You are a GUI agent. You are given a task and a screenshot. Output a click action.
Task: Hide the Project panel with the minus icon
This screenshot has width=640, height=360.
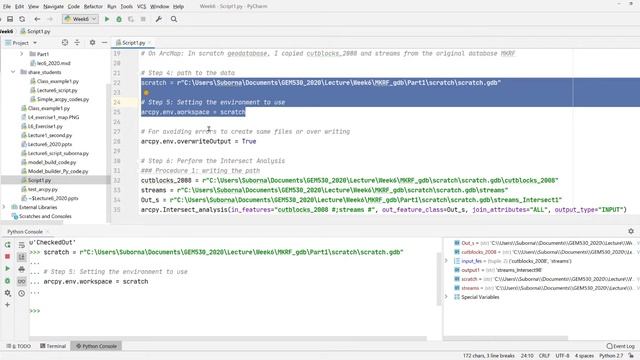point(104,42)
